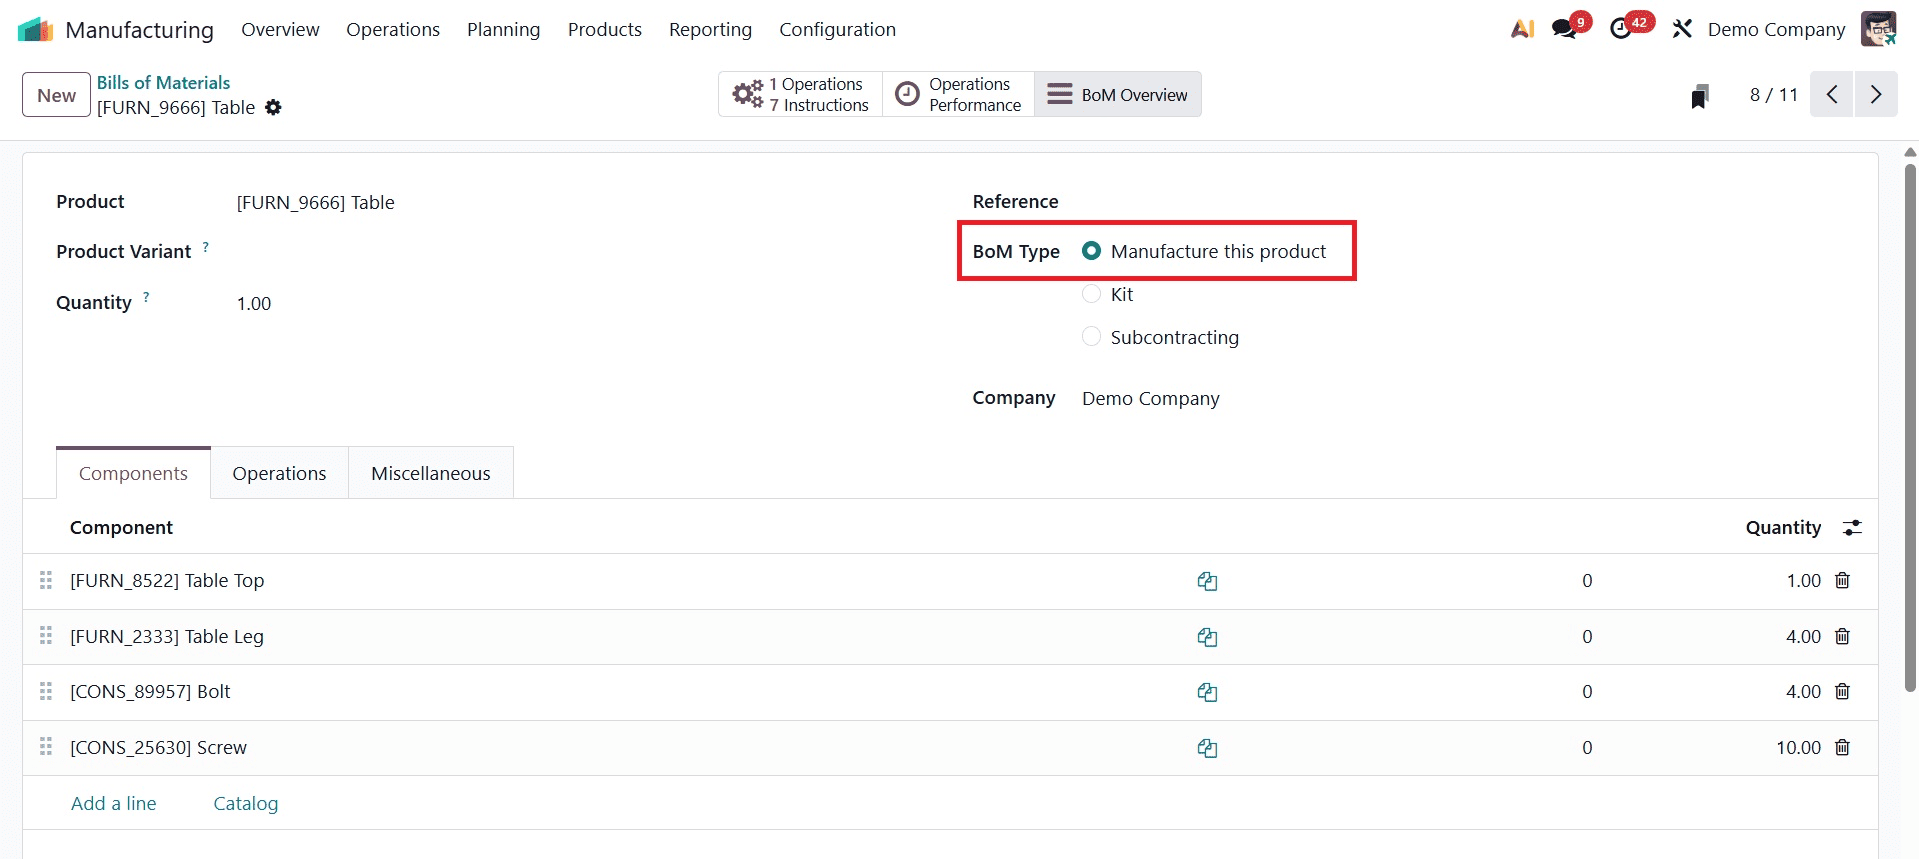This screenshot has width=1919, height=859.
Task: Delete the Table Top component line
Action: point(1842,580)
